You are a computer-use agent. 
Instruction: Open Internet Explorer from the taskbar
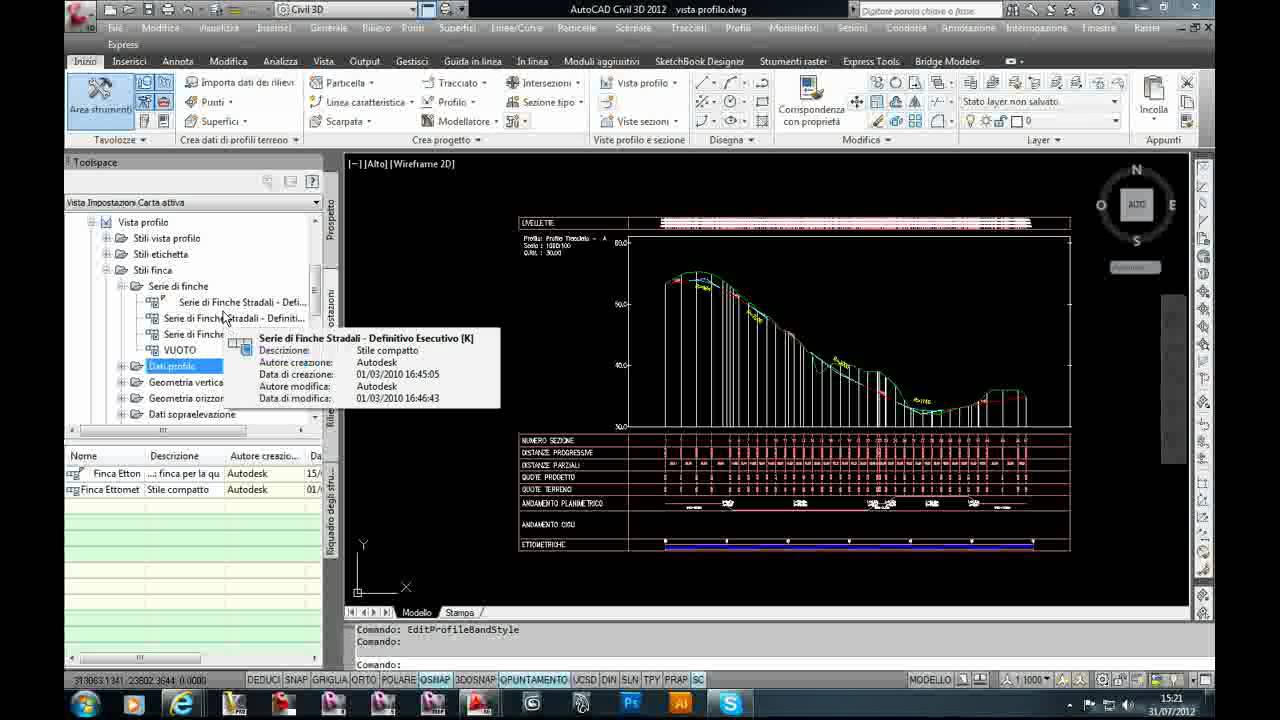(x=182, y=704)
